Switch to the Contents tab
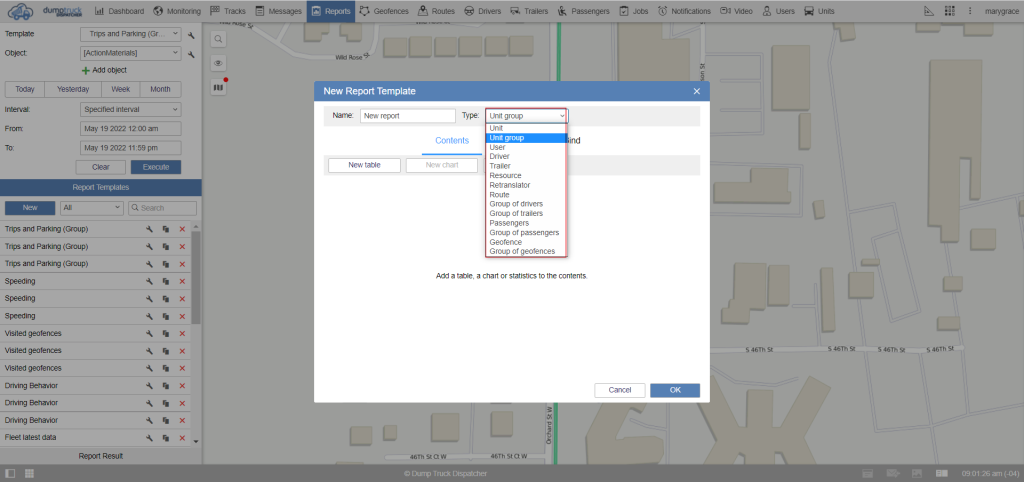The width and height of the screenshot is (1024, 482). coord(452,141)
